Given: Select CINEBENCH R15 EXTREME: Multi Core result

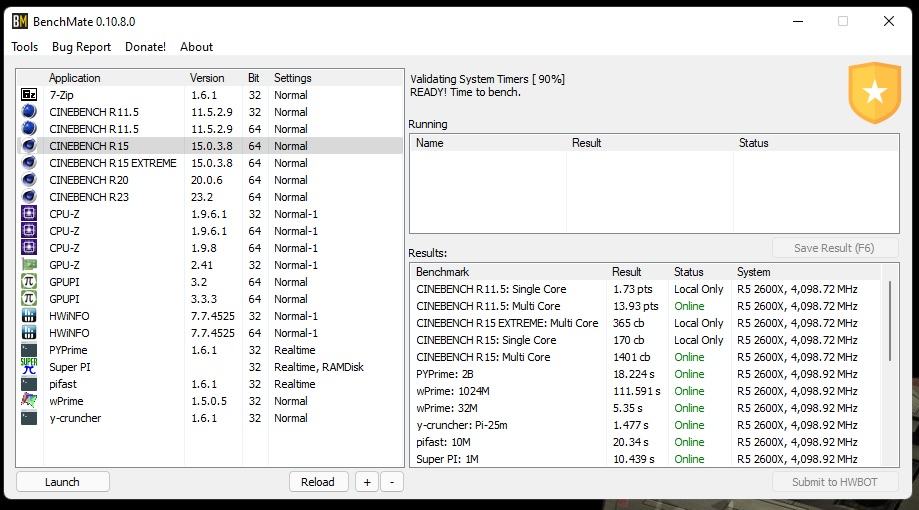Looking at the screenshot, I should click(646, 323).
